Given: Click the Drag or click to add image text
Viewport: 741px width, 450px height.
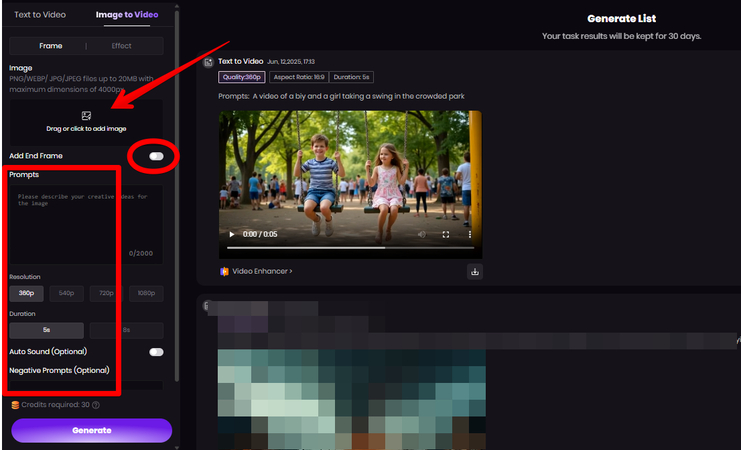Looking at the screenshot, I should 86,129.
